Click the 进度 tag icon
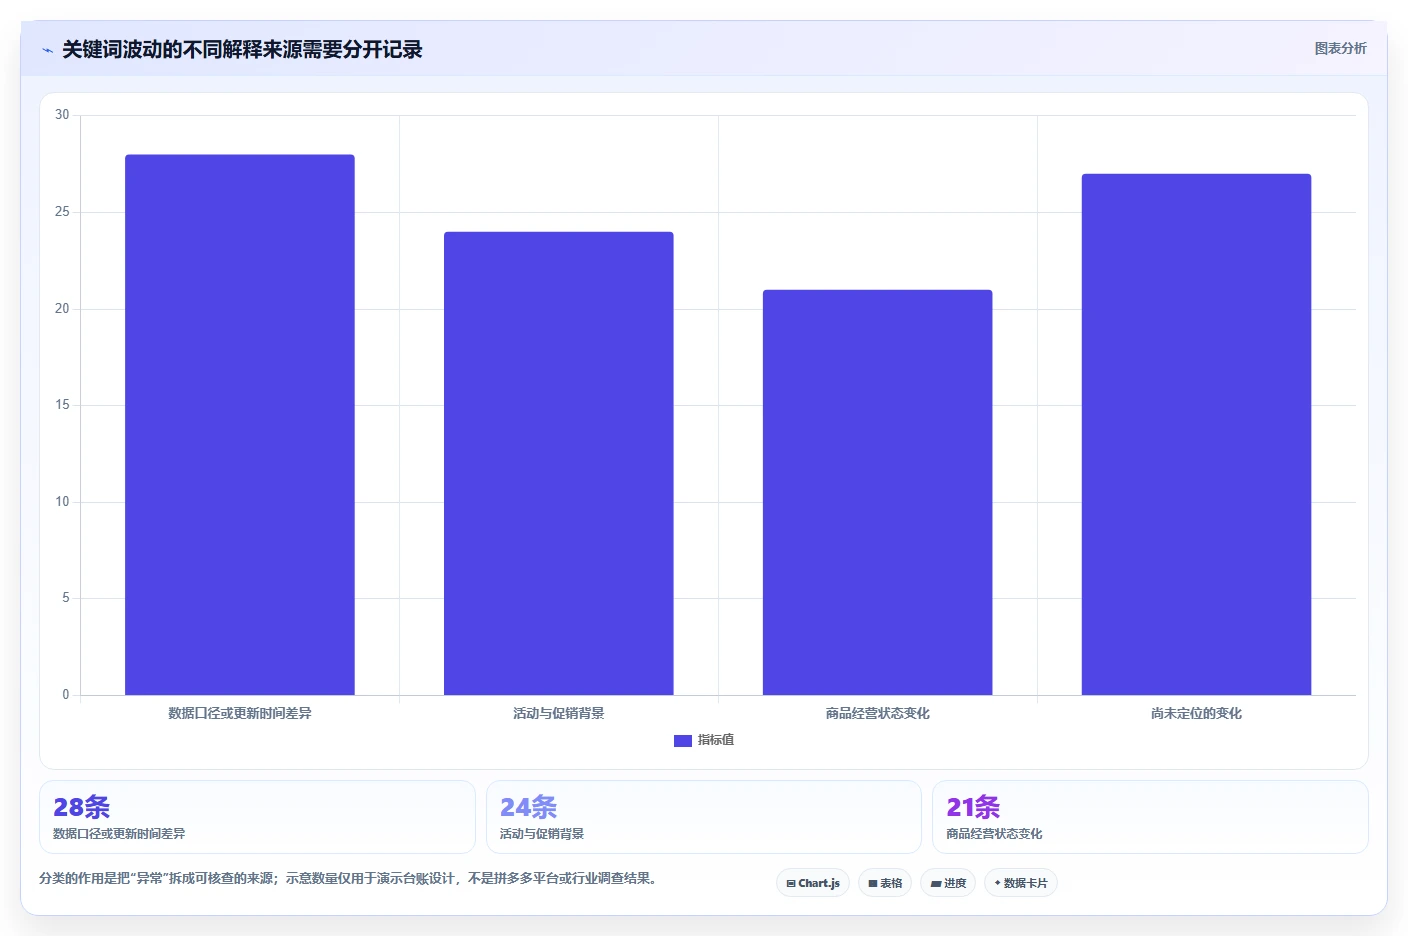Viewport: 1408px width, 936px height. click(935, 884)
